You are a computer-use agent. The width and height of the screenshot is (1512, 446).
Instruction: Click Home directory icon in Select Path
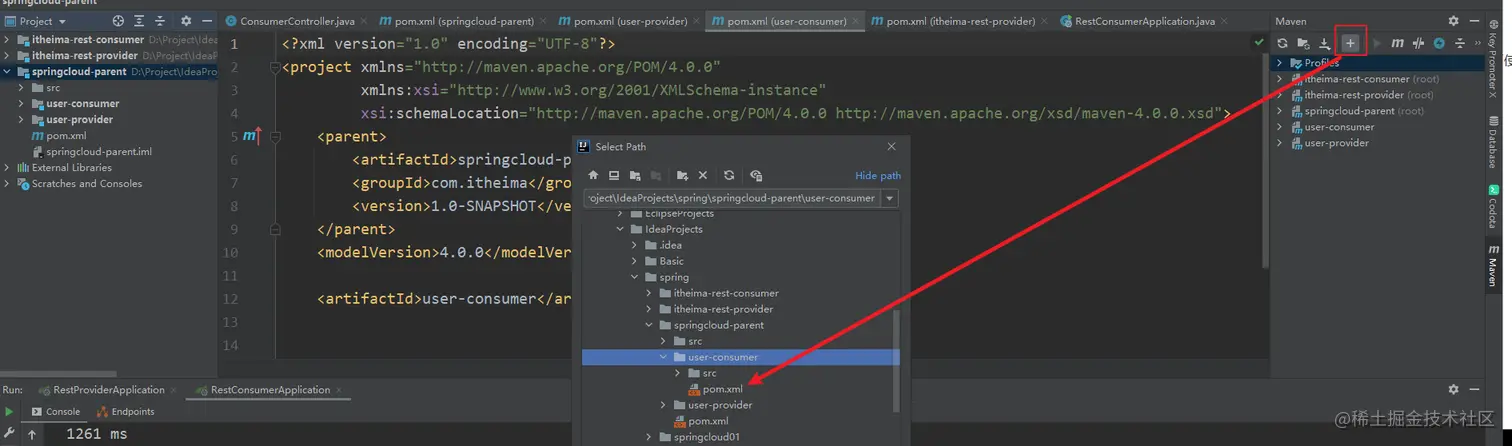point(594,175)
